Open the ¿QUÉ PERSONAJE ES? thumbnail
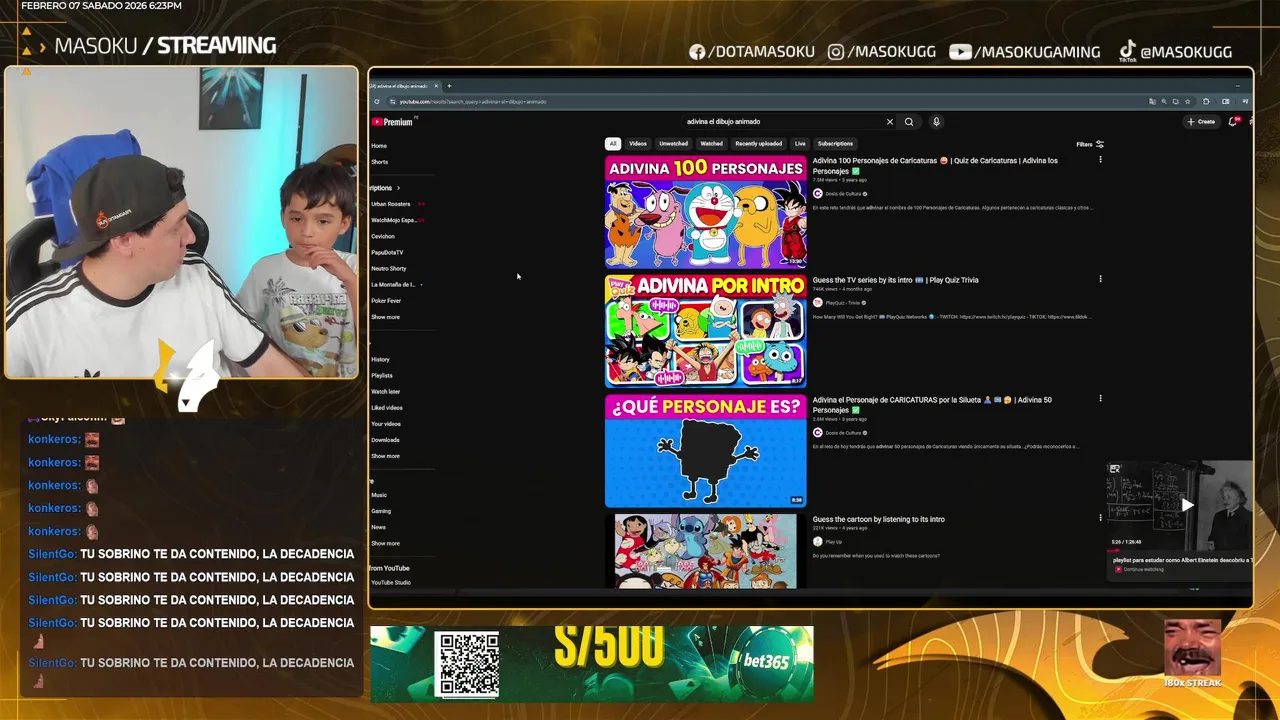This screenshot has height=720, width=1280. click(x=705, y=450)
